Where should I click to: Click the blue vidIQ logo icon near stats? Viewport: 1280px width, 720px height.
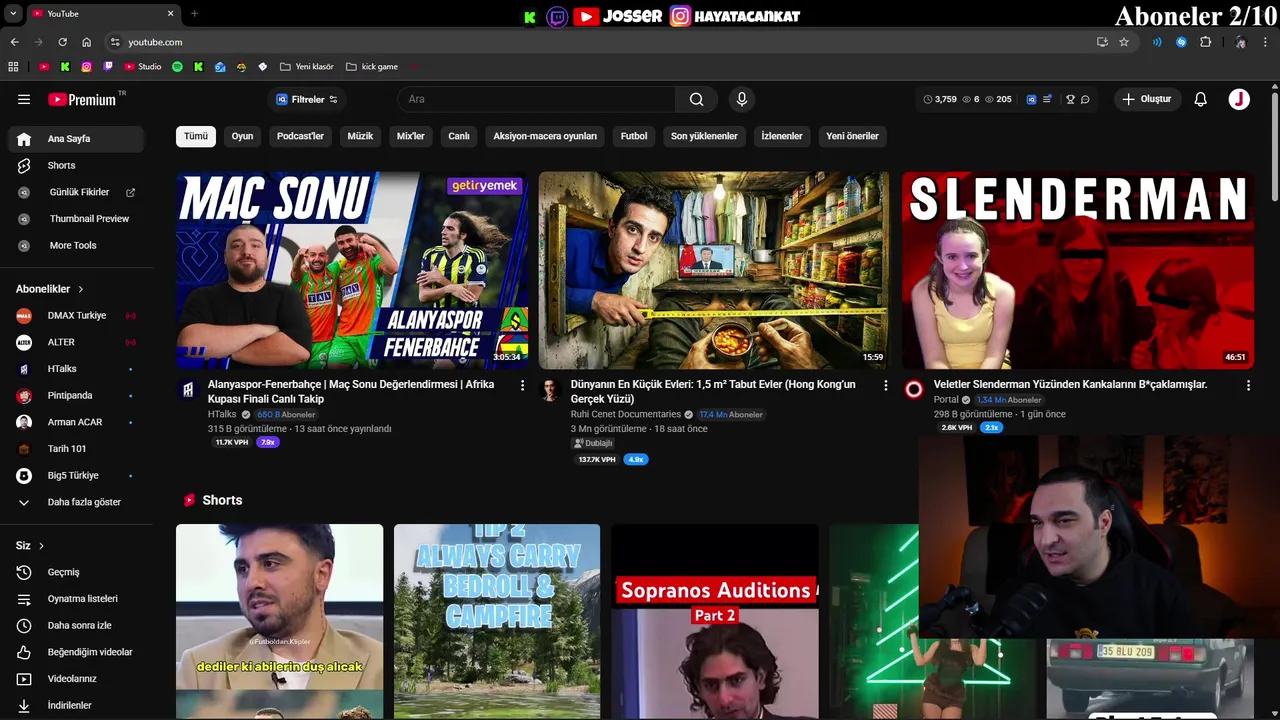[1032, 99]
